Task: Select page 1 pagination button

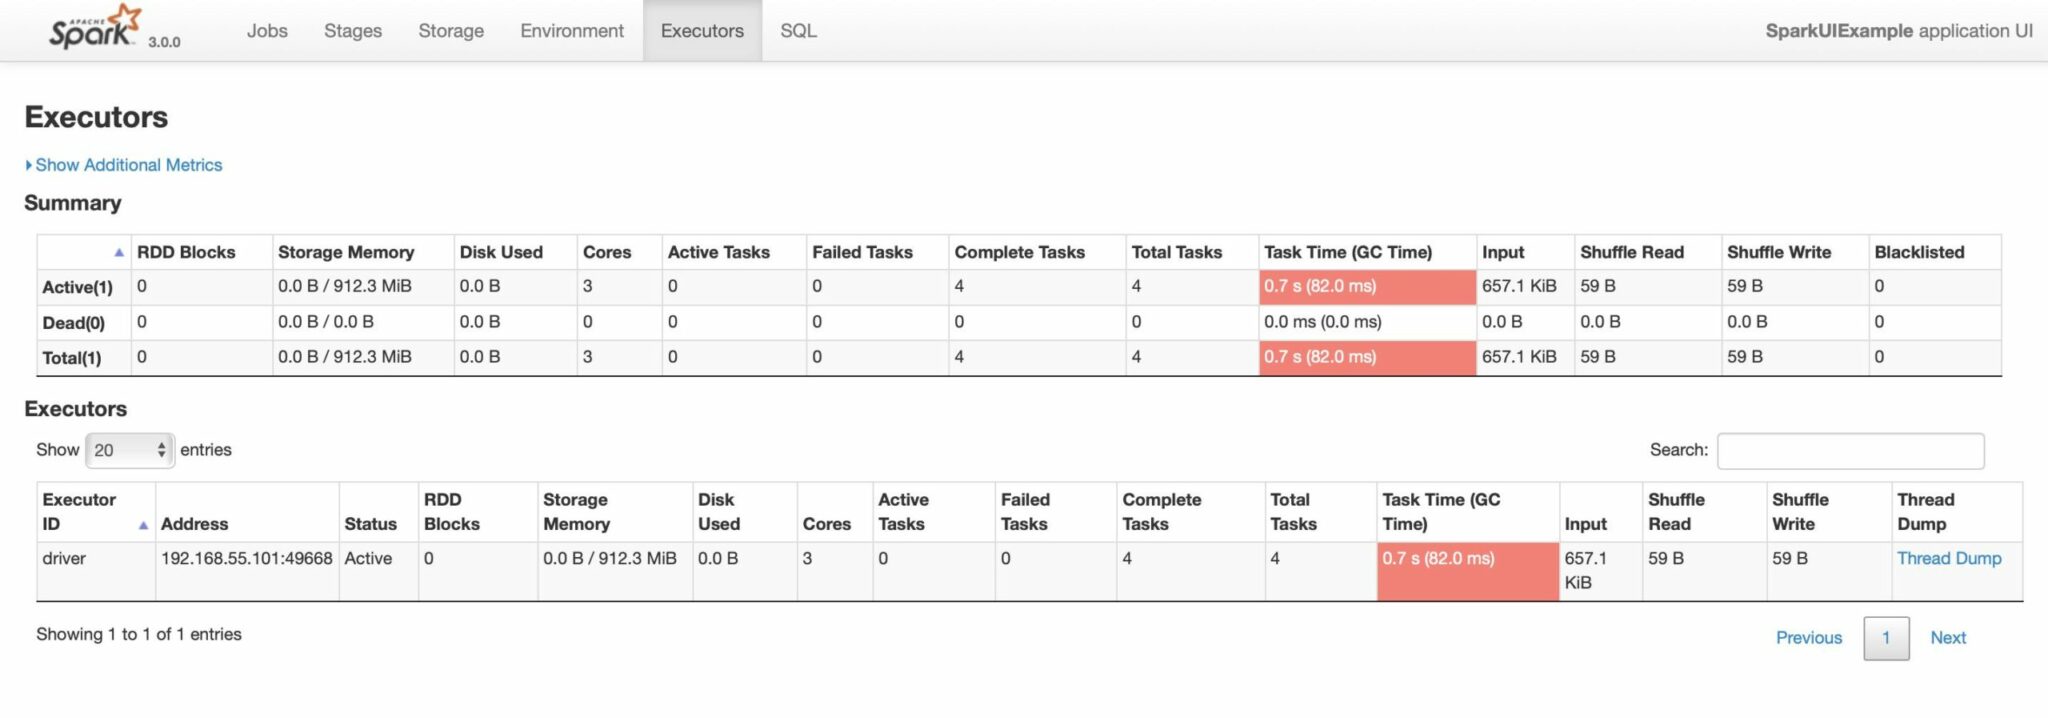Action: coord(1886,638)
